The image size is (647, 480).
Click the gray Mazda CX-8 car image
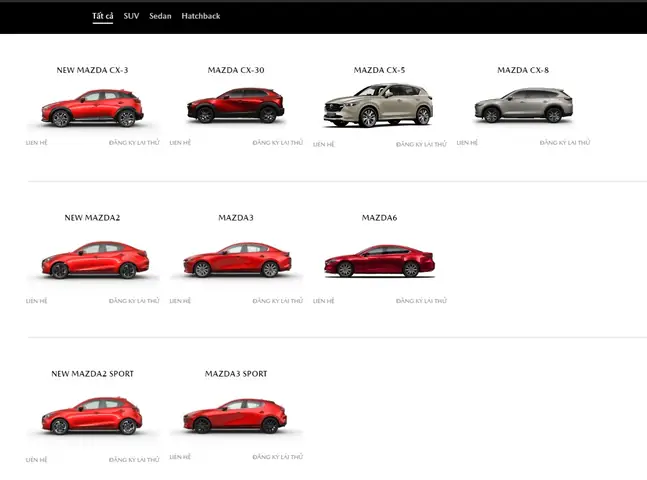pyautogui.click(x=523, y=106)
